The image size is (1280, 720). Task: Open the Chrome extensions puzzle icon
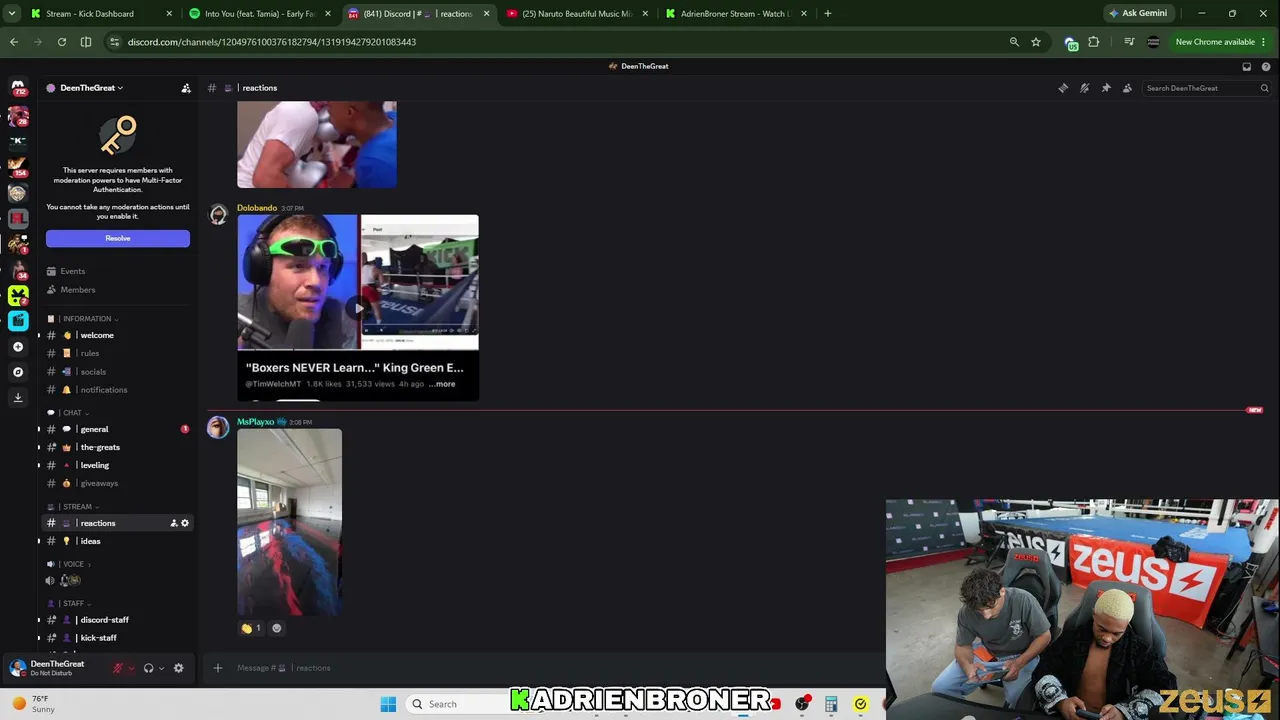[x=1094, y=42]
